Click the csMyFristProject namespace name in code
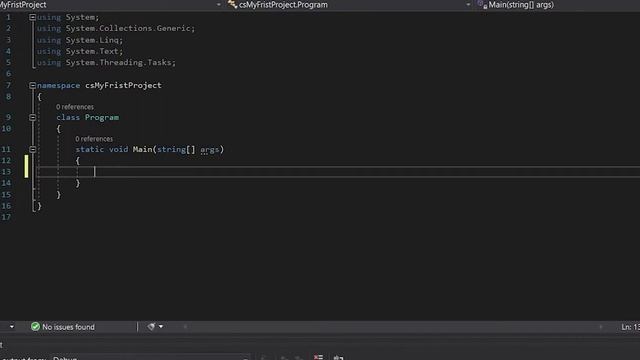This screenshot has width=640, height=360. 123,85
